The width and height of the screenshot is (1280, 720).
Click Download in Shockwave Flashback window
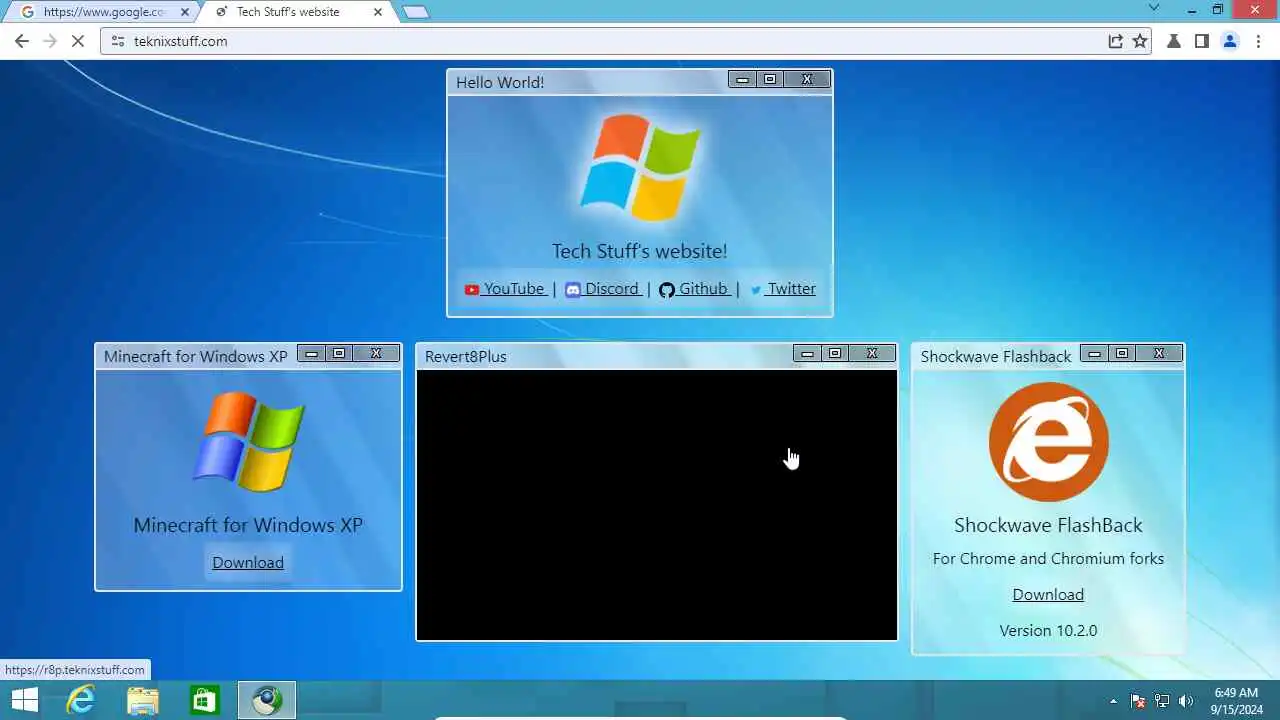pyautogui.click(x=1048, y=595)
